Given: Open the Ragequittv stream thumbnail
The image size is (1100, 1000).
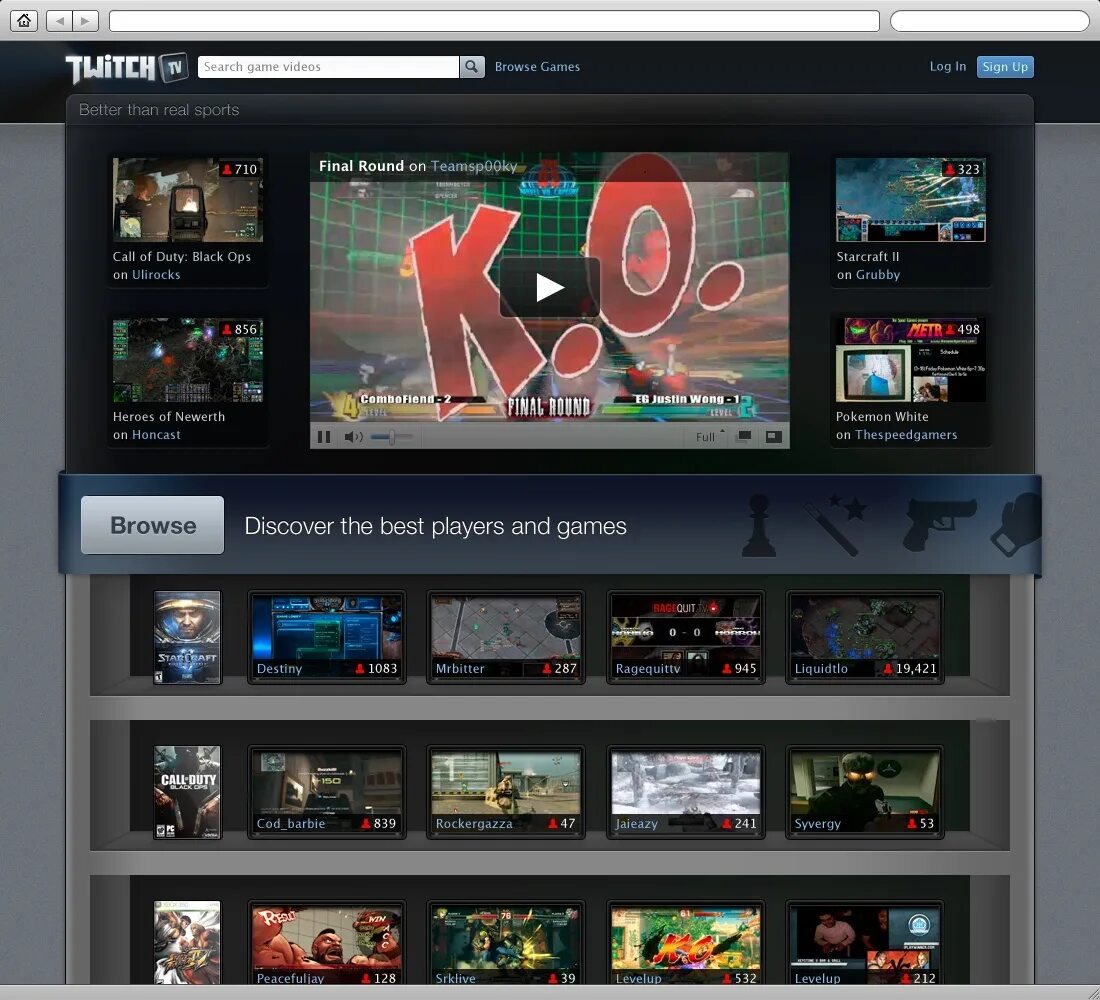Looking at the screenshot, I should point(685,636).
